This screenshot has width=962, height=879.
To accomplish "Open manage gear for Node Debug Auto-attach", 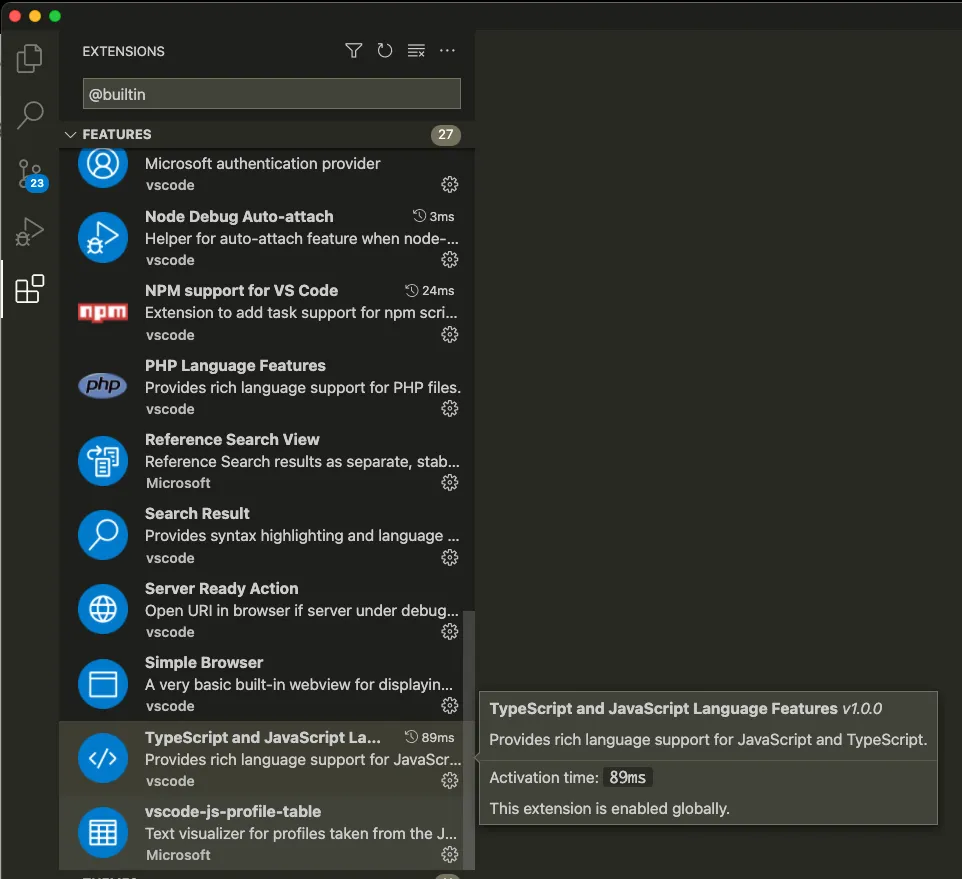I will pos(450,259).
